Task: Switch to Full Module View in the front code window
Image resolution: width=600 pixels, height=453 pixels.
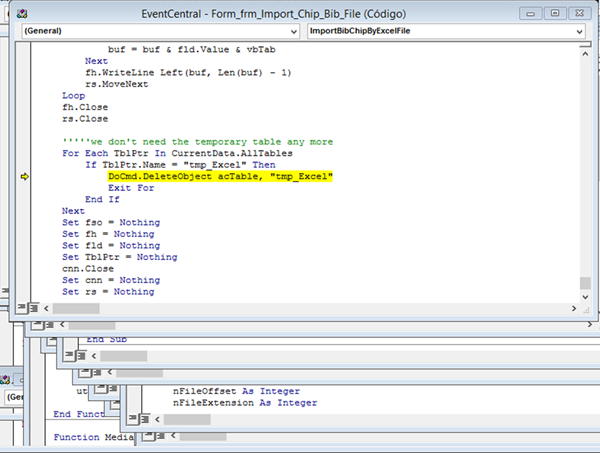Action: [x=35, y=308]
